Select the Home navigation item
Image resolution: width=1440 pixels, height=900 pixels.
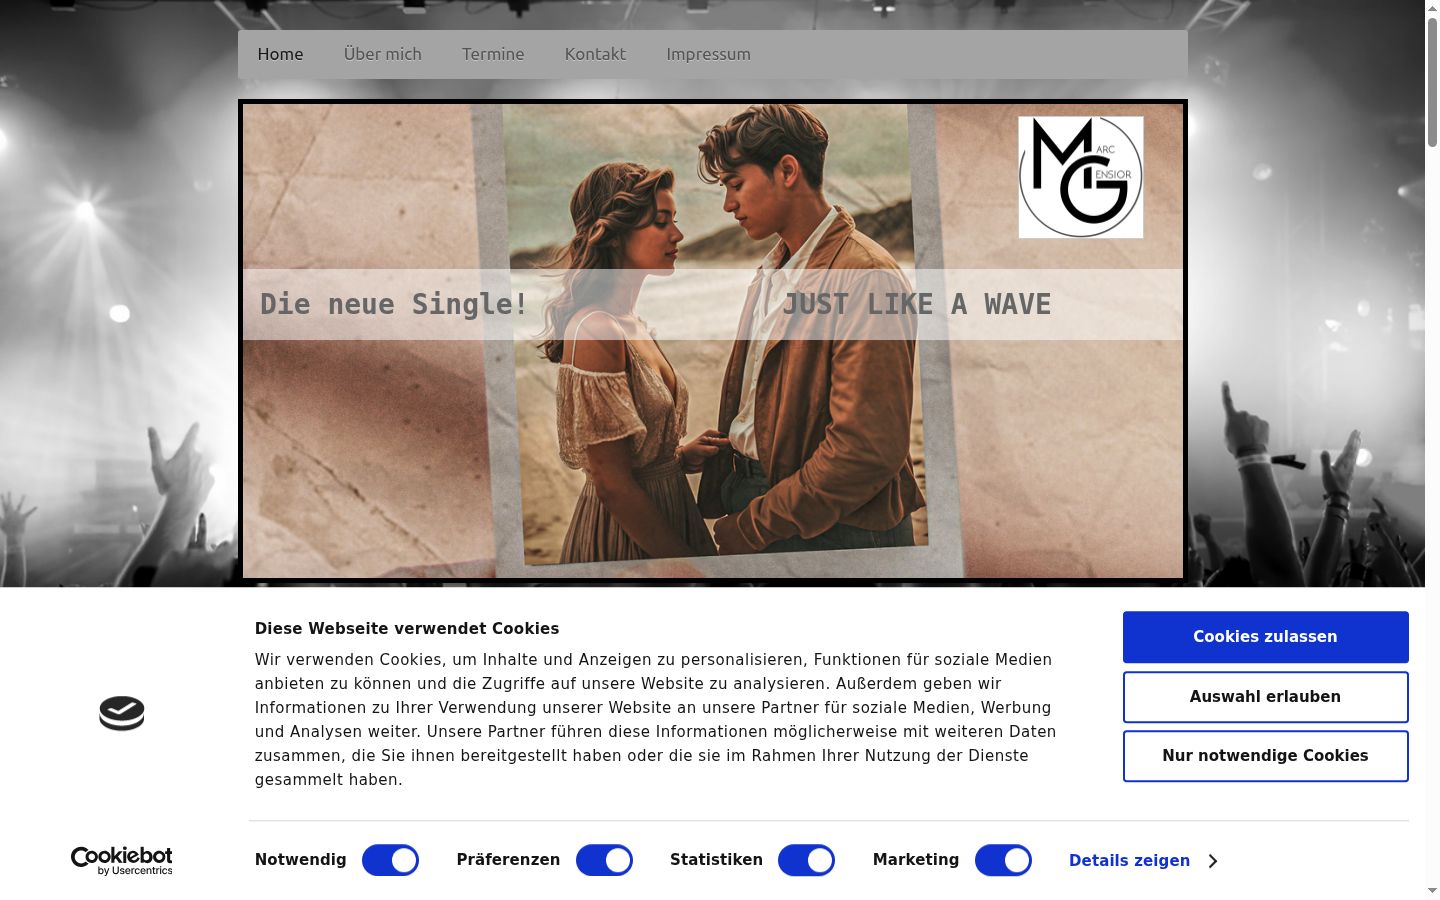280,54
